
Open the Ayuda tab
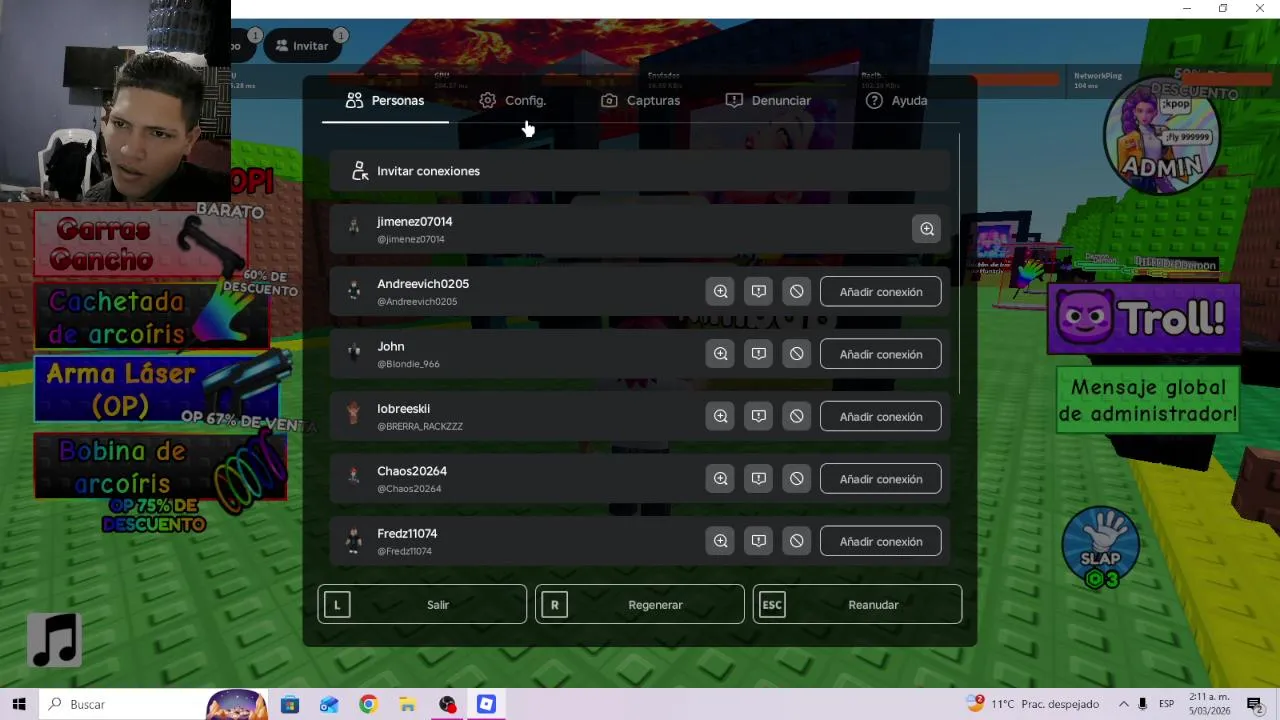[x=896, y=100]
